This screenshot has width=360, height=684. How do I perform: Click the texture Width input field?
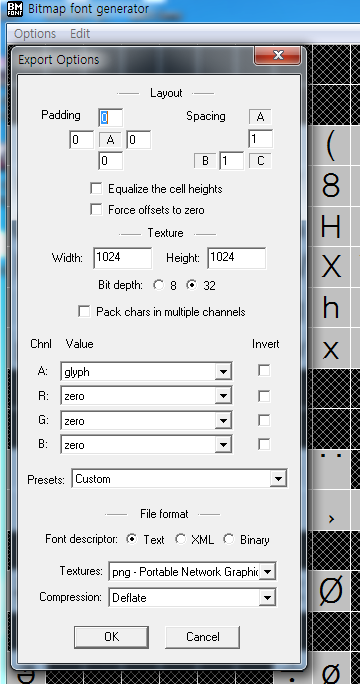(123, 258)
